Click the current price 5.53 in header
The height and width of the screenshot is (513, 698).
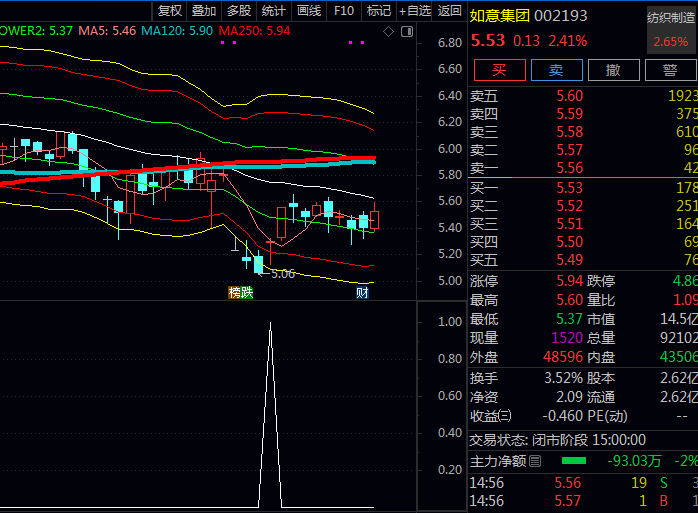(488, 41)
